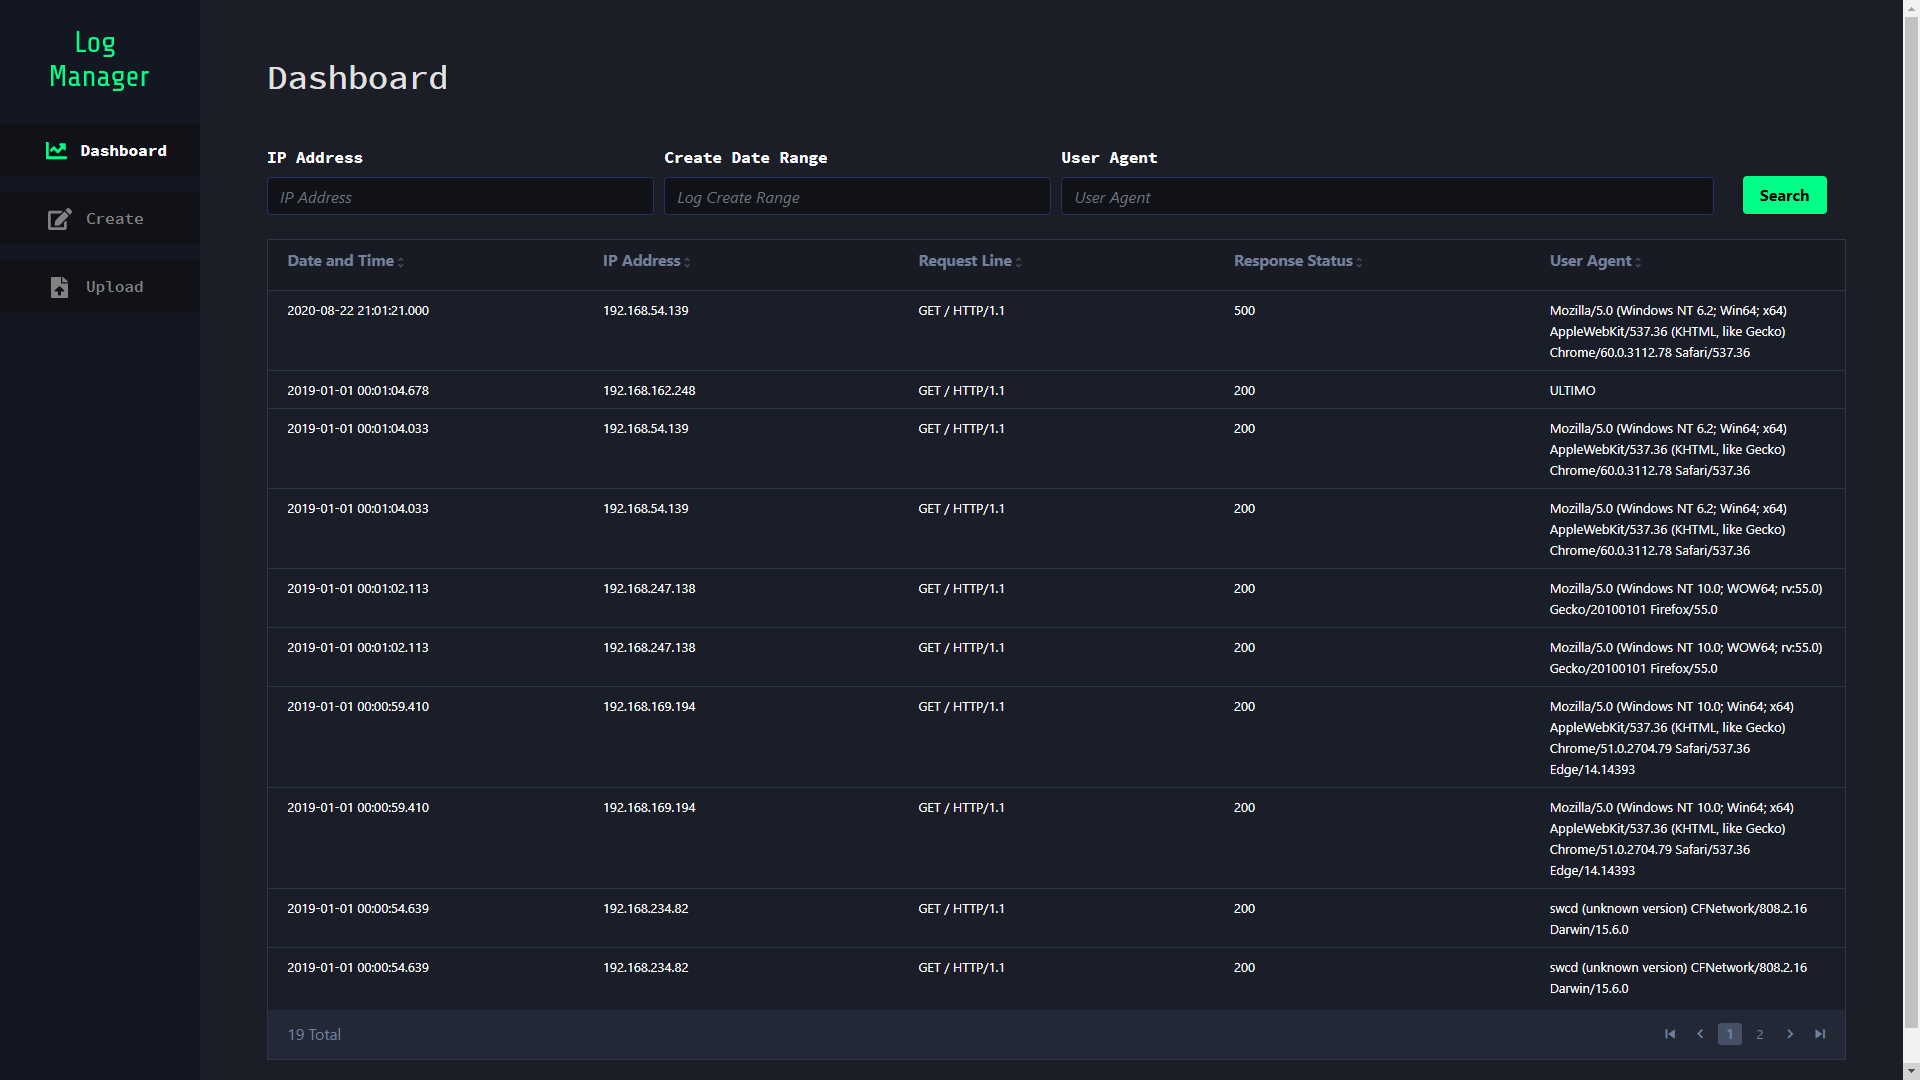
Task: Go to previous page arrow icon
Action: pos(1700,1035)
